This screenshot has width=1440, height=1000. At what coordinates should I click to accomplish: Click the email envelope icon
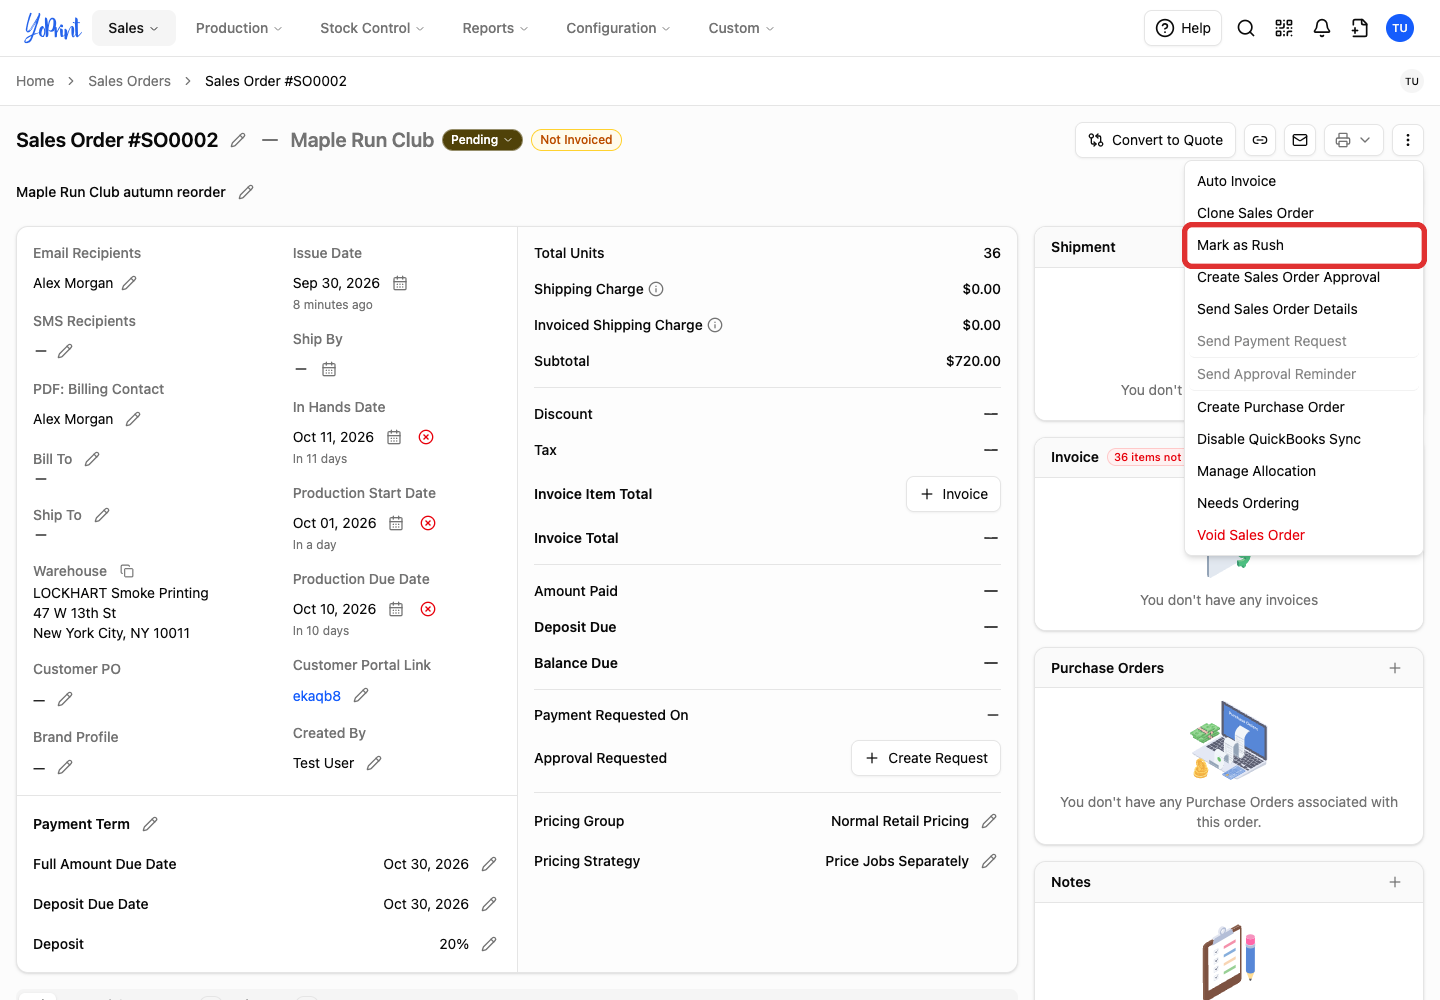1300,140
